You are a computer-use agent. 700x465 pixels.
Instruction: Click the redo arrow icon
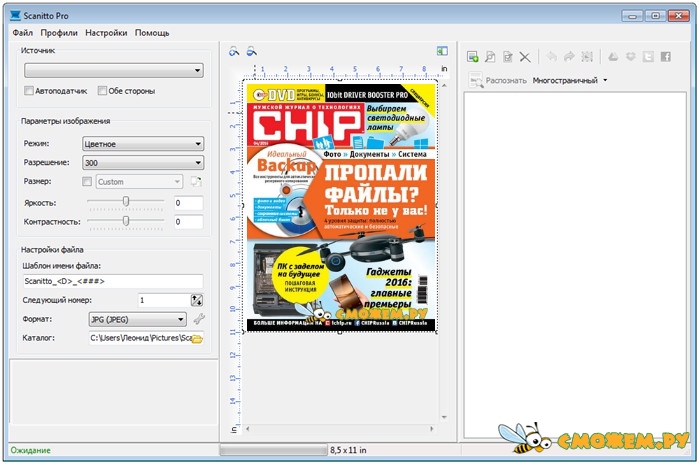(569, 56)
